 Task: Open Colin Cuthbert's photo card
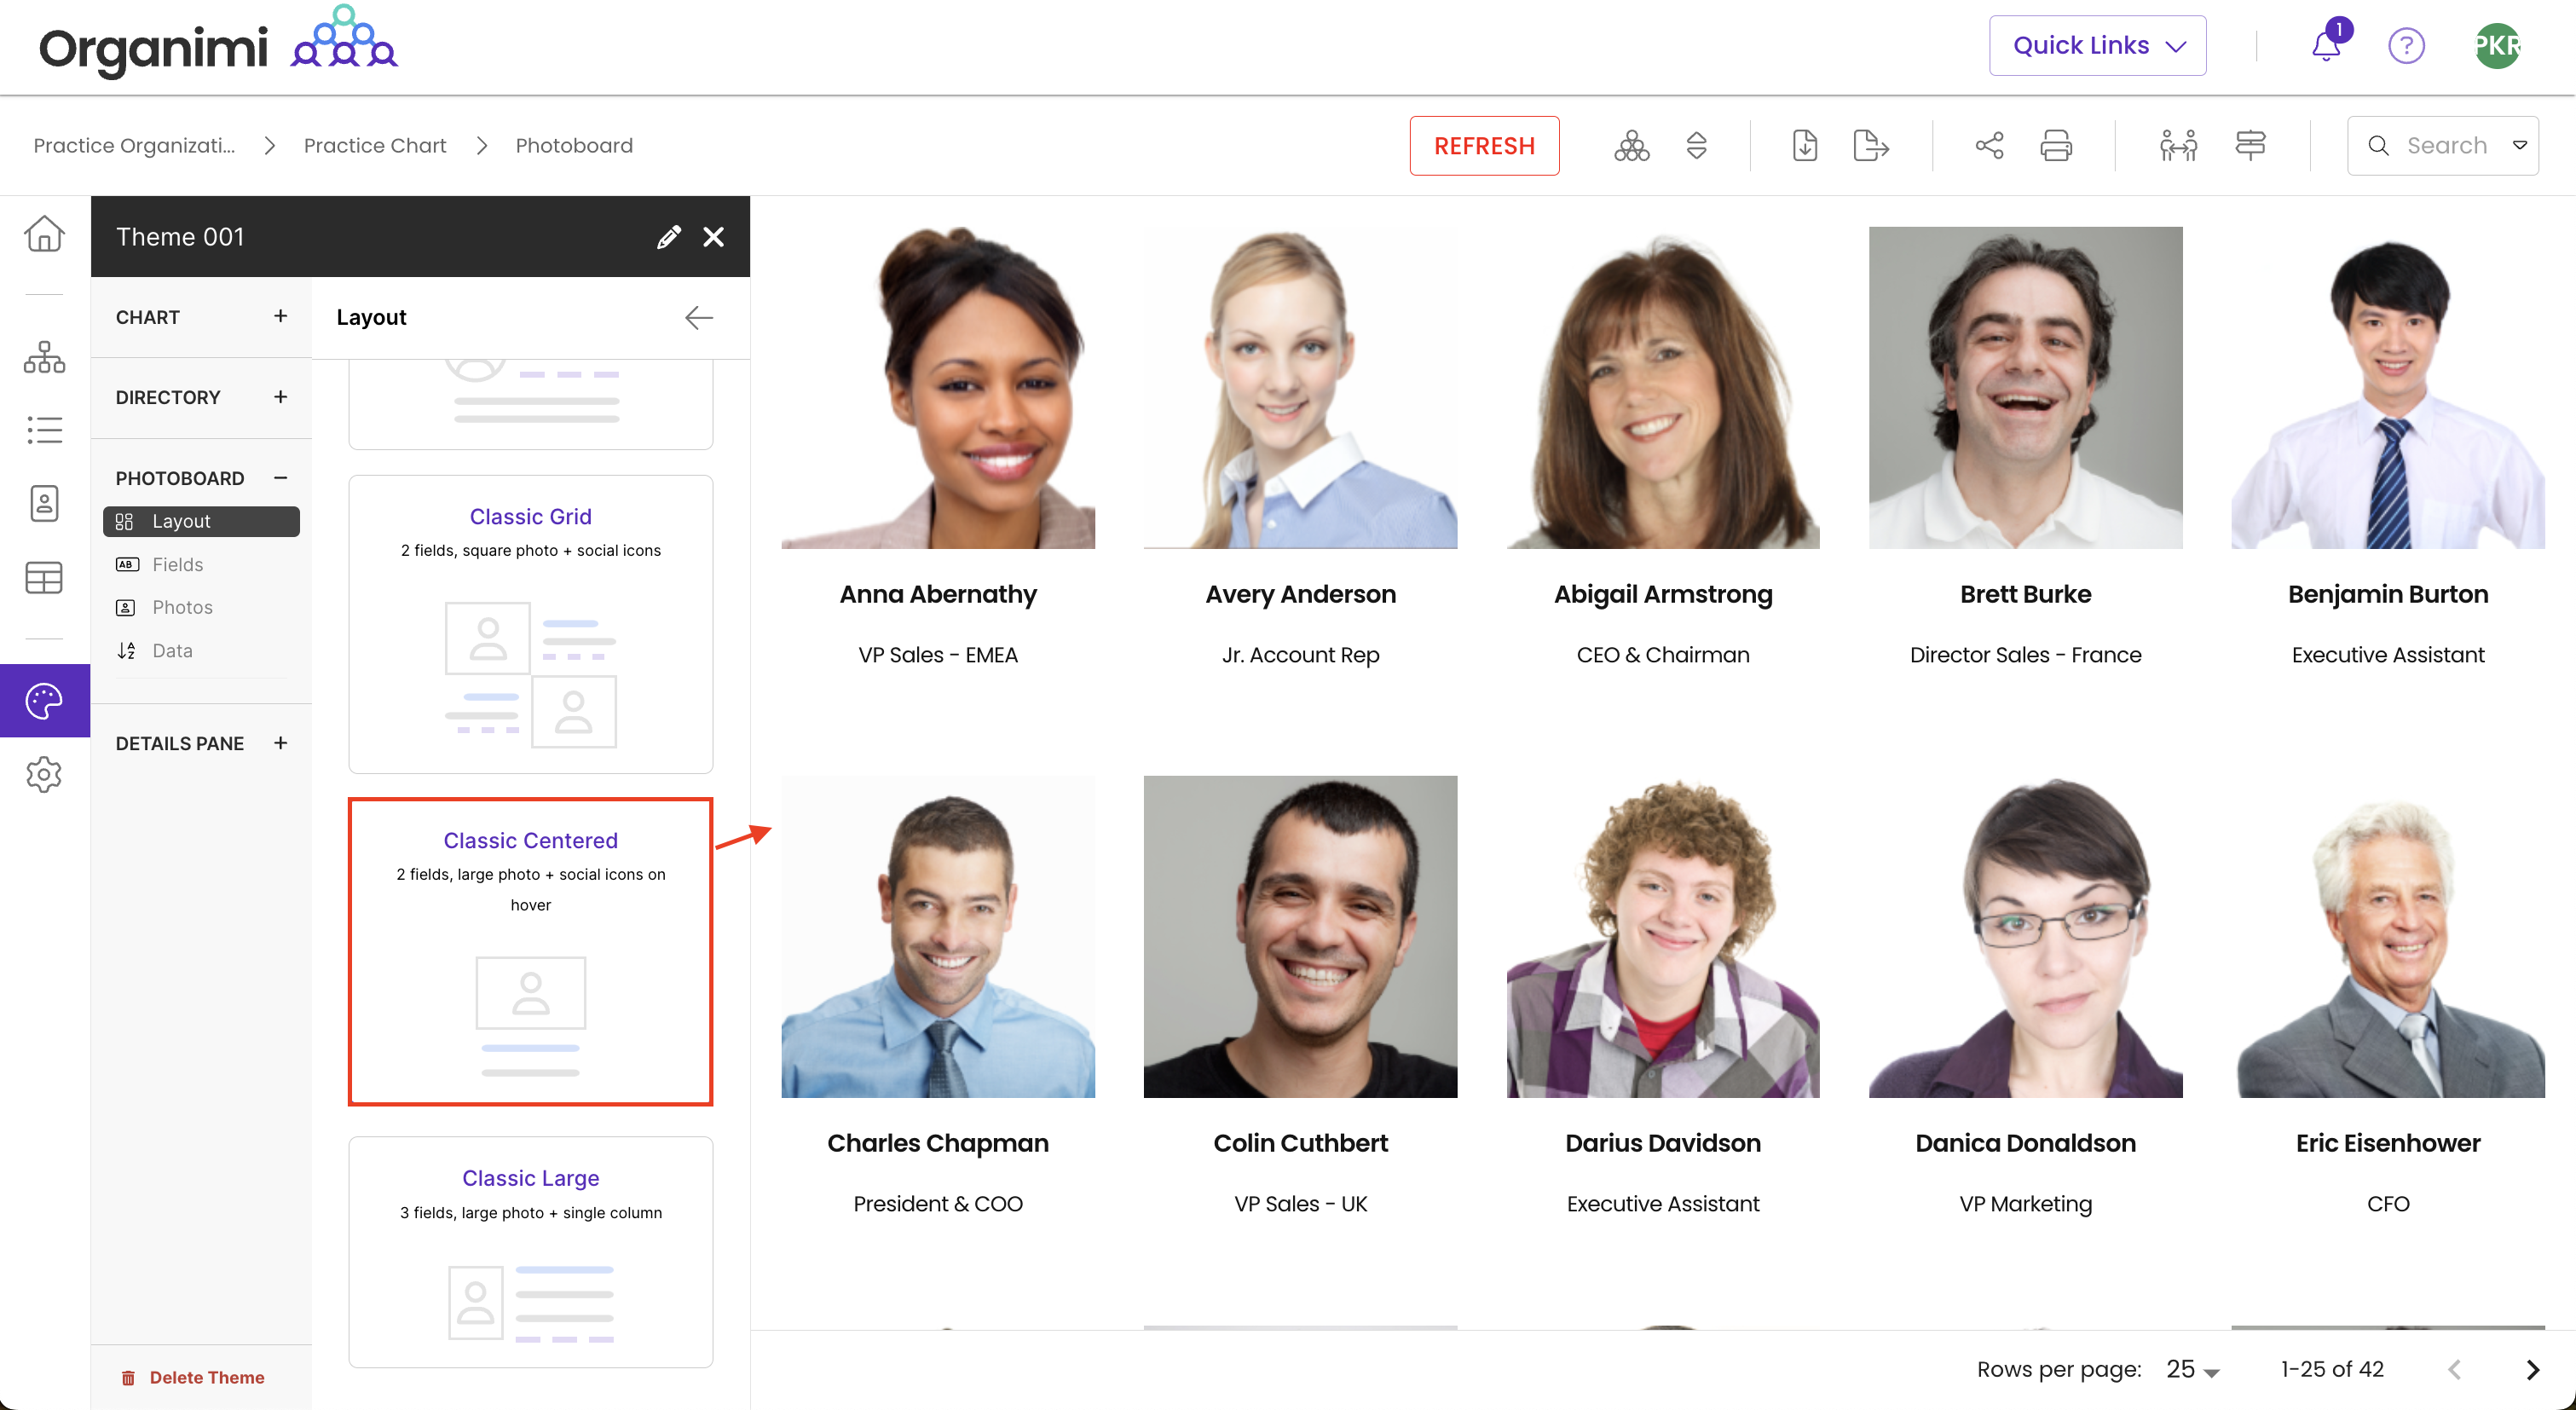point(1300,937)
